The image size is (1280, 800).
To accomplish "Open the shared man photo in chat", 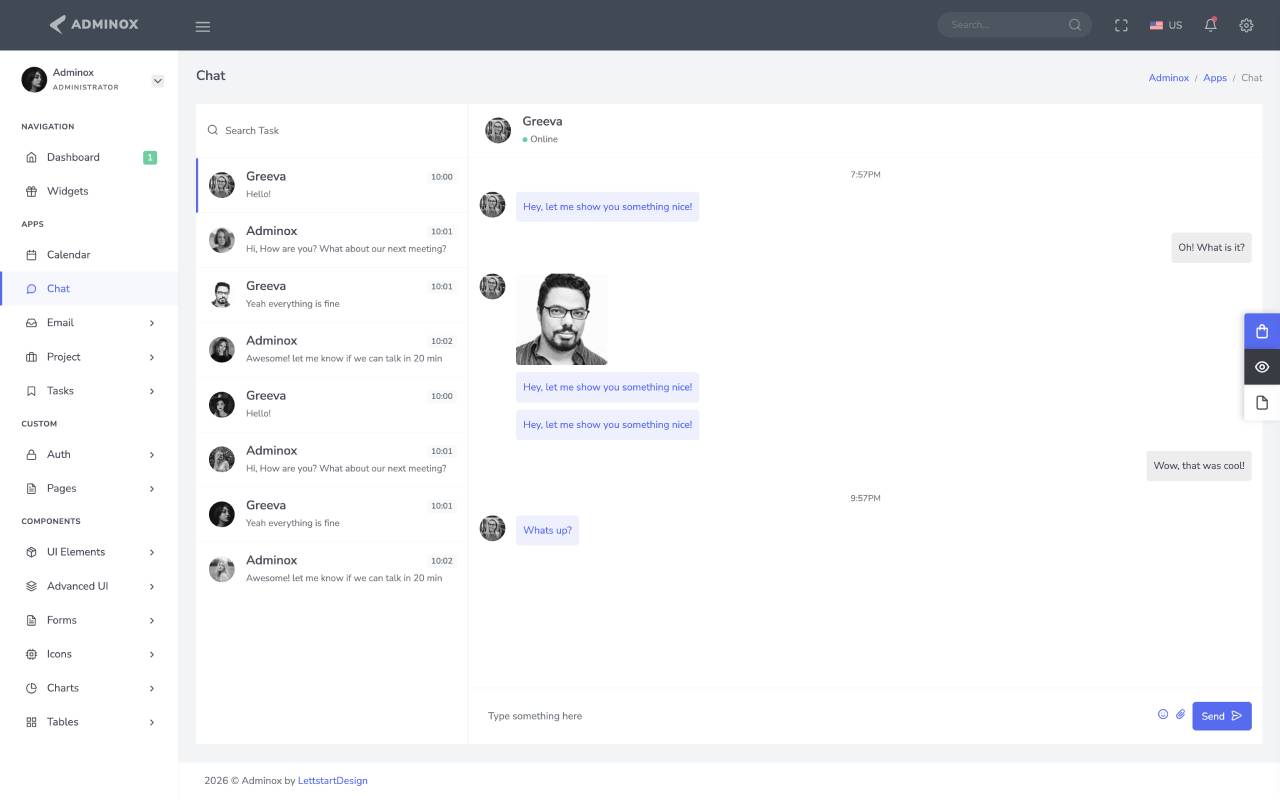I will (x=562, y=319).
